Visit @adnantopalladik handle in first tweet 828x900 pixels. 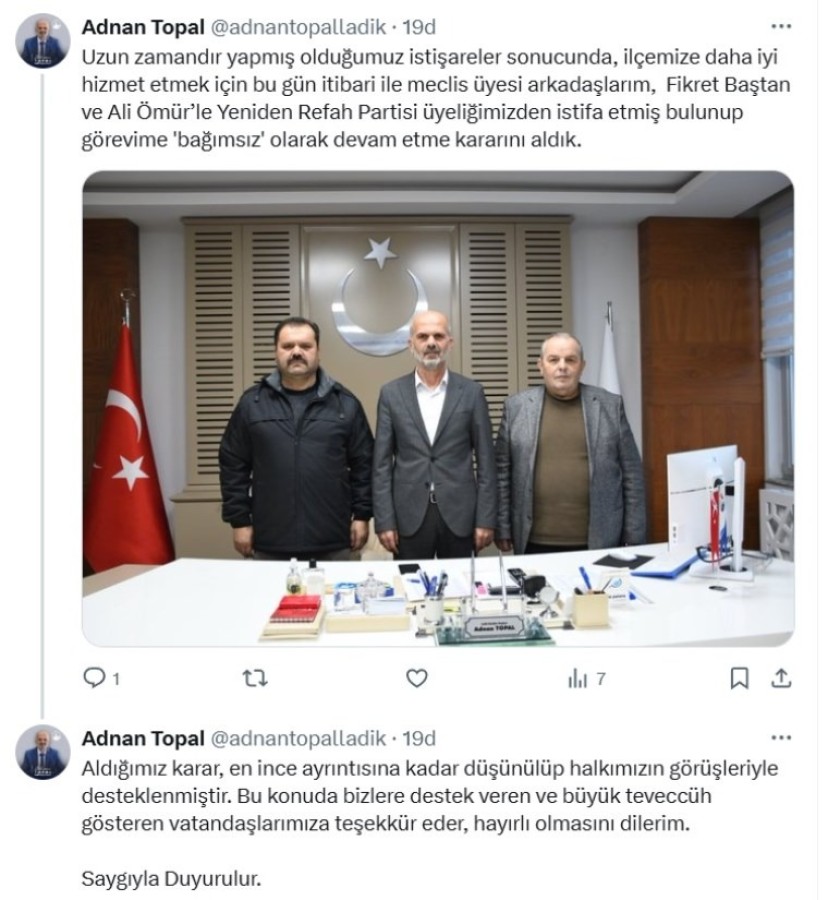click(x=298, y=27)
